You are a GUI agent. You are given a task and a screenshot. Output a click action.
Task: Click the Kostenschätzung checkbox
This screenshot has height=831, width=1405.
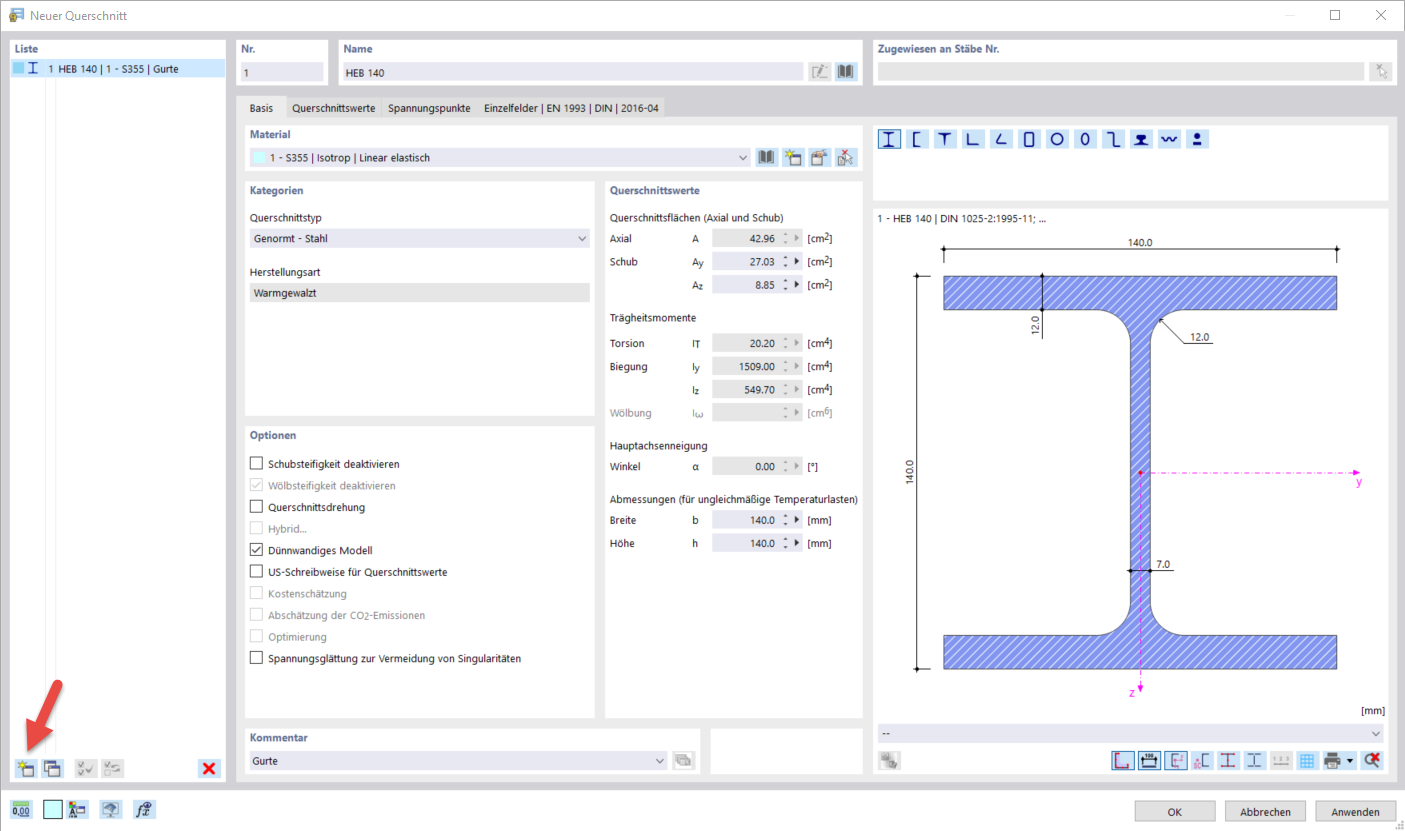click(x=257, y=593)
